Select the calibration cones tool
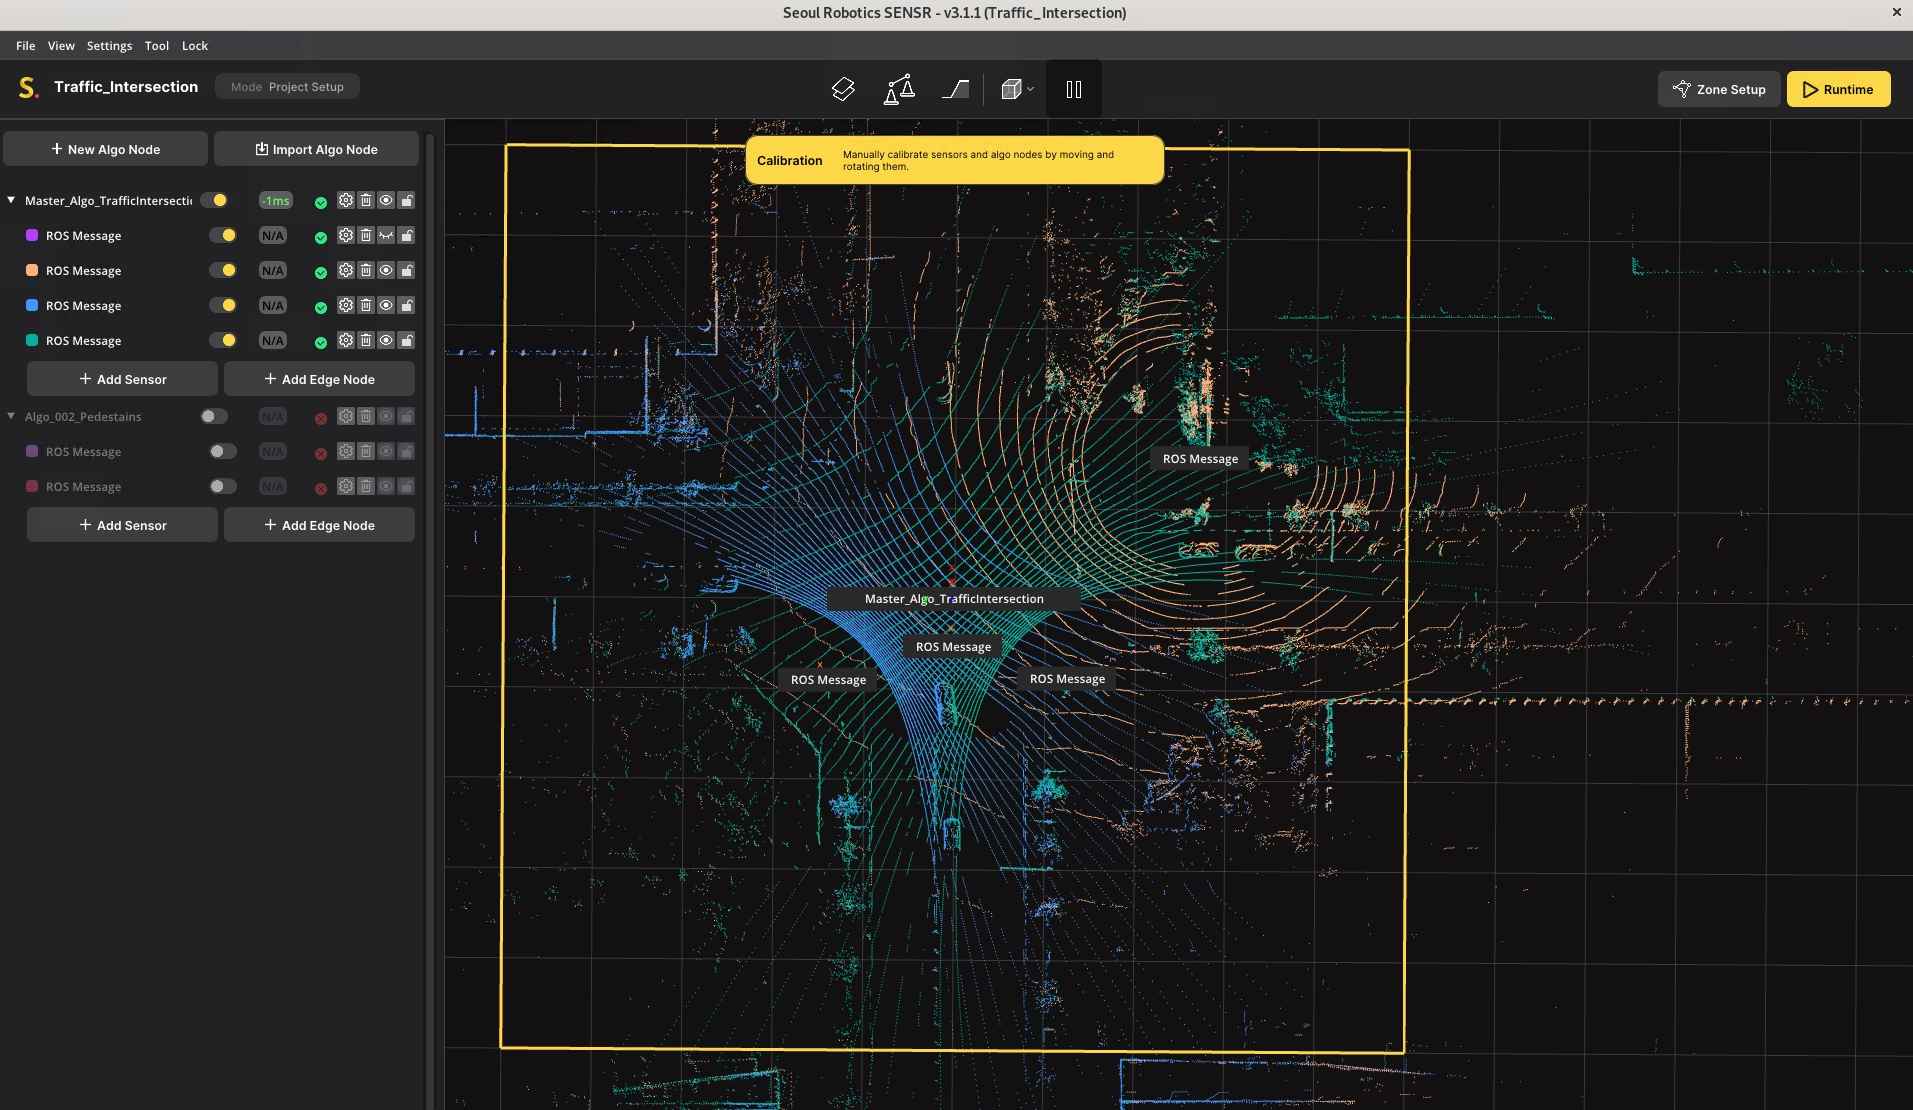This screenshot has width=1913, height=1110. tap(899, 89)
